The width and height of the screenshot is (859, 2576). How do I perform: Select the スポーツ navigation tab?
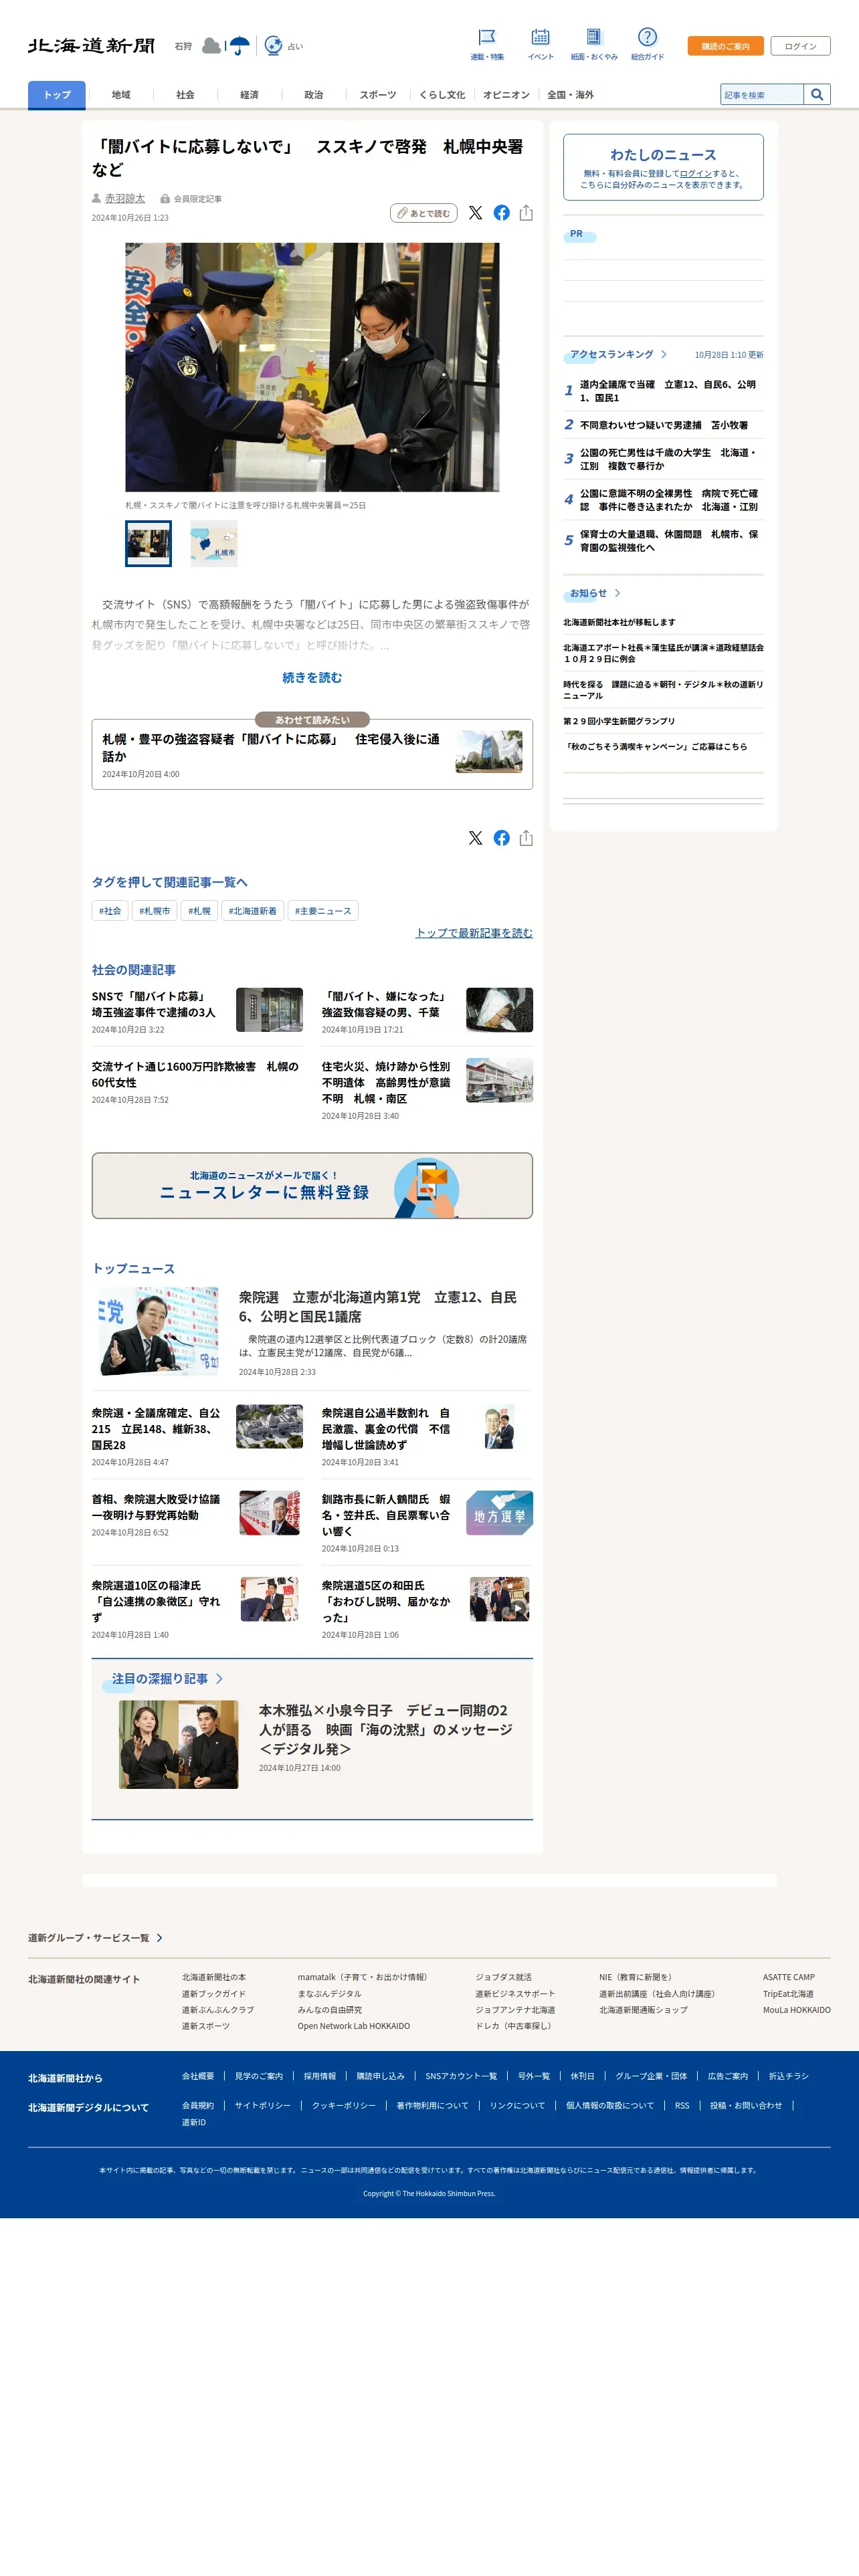click(x=378, y=94)
